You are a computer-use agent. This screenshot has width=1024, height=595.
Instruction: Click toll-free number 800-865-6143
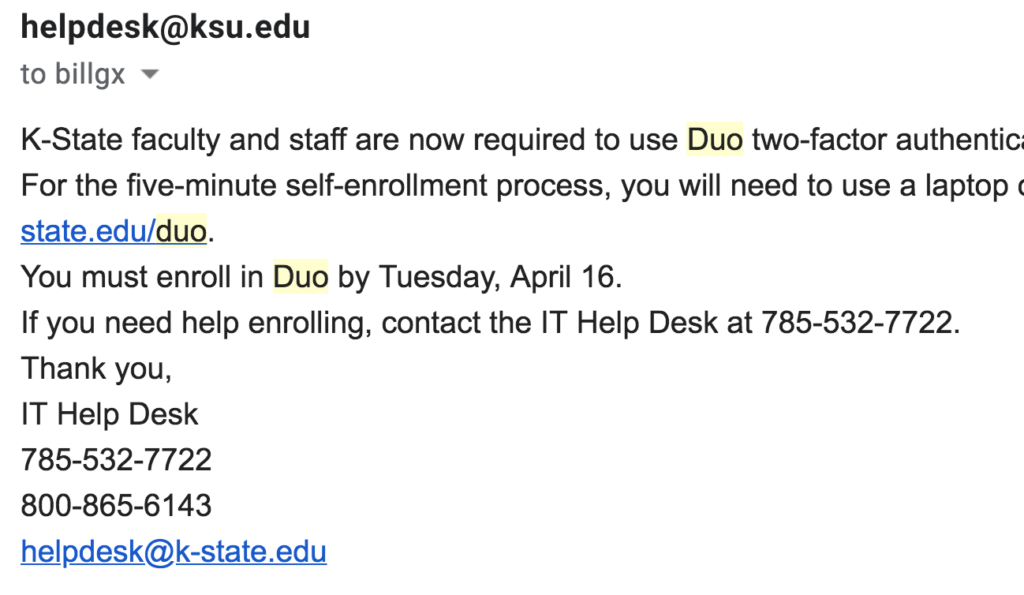click(x=116, y=506)
